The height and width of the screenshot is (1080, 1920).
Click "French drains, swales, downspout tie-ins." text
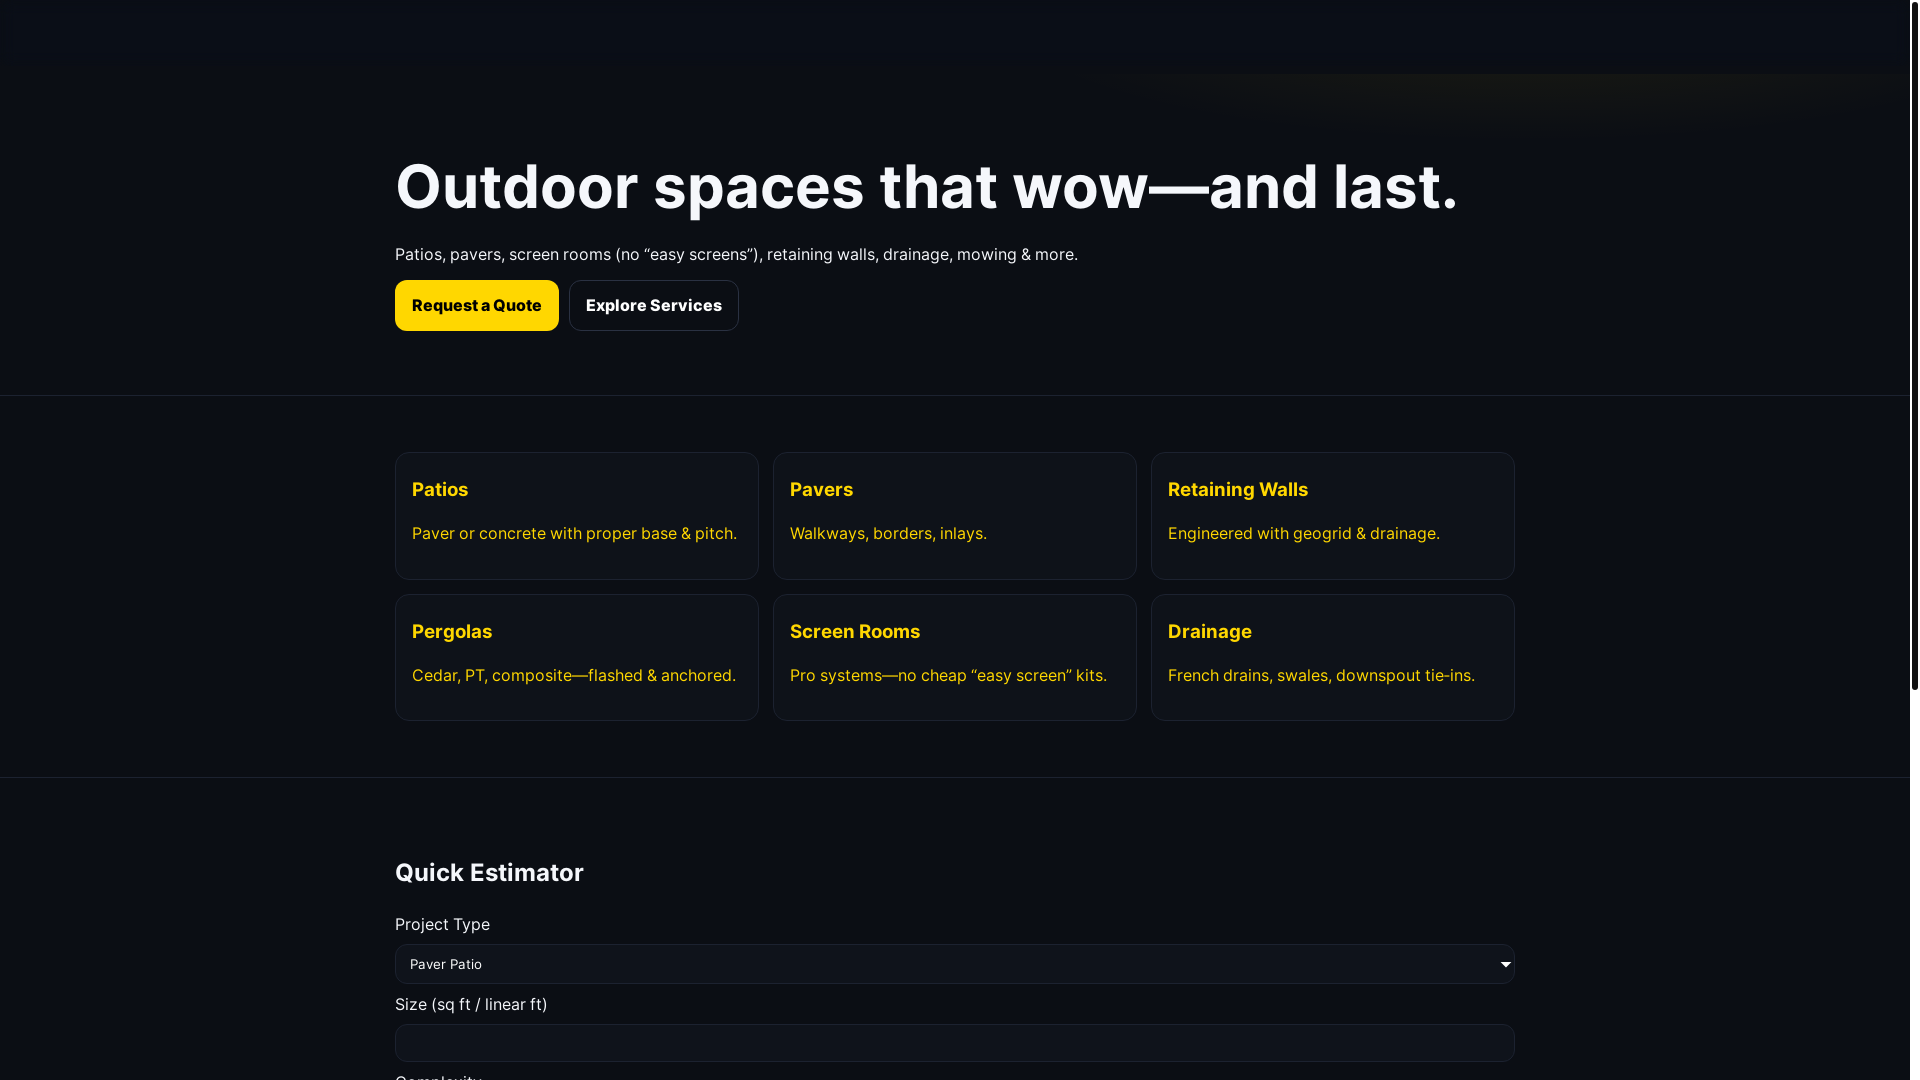coord(1321,676)
